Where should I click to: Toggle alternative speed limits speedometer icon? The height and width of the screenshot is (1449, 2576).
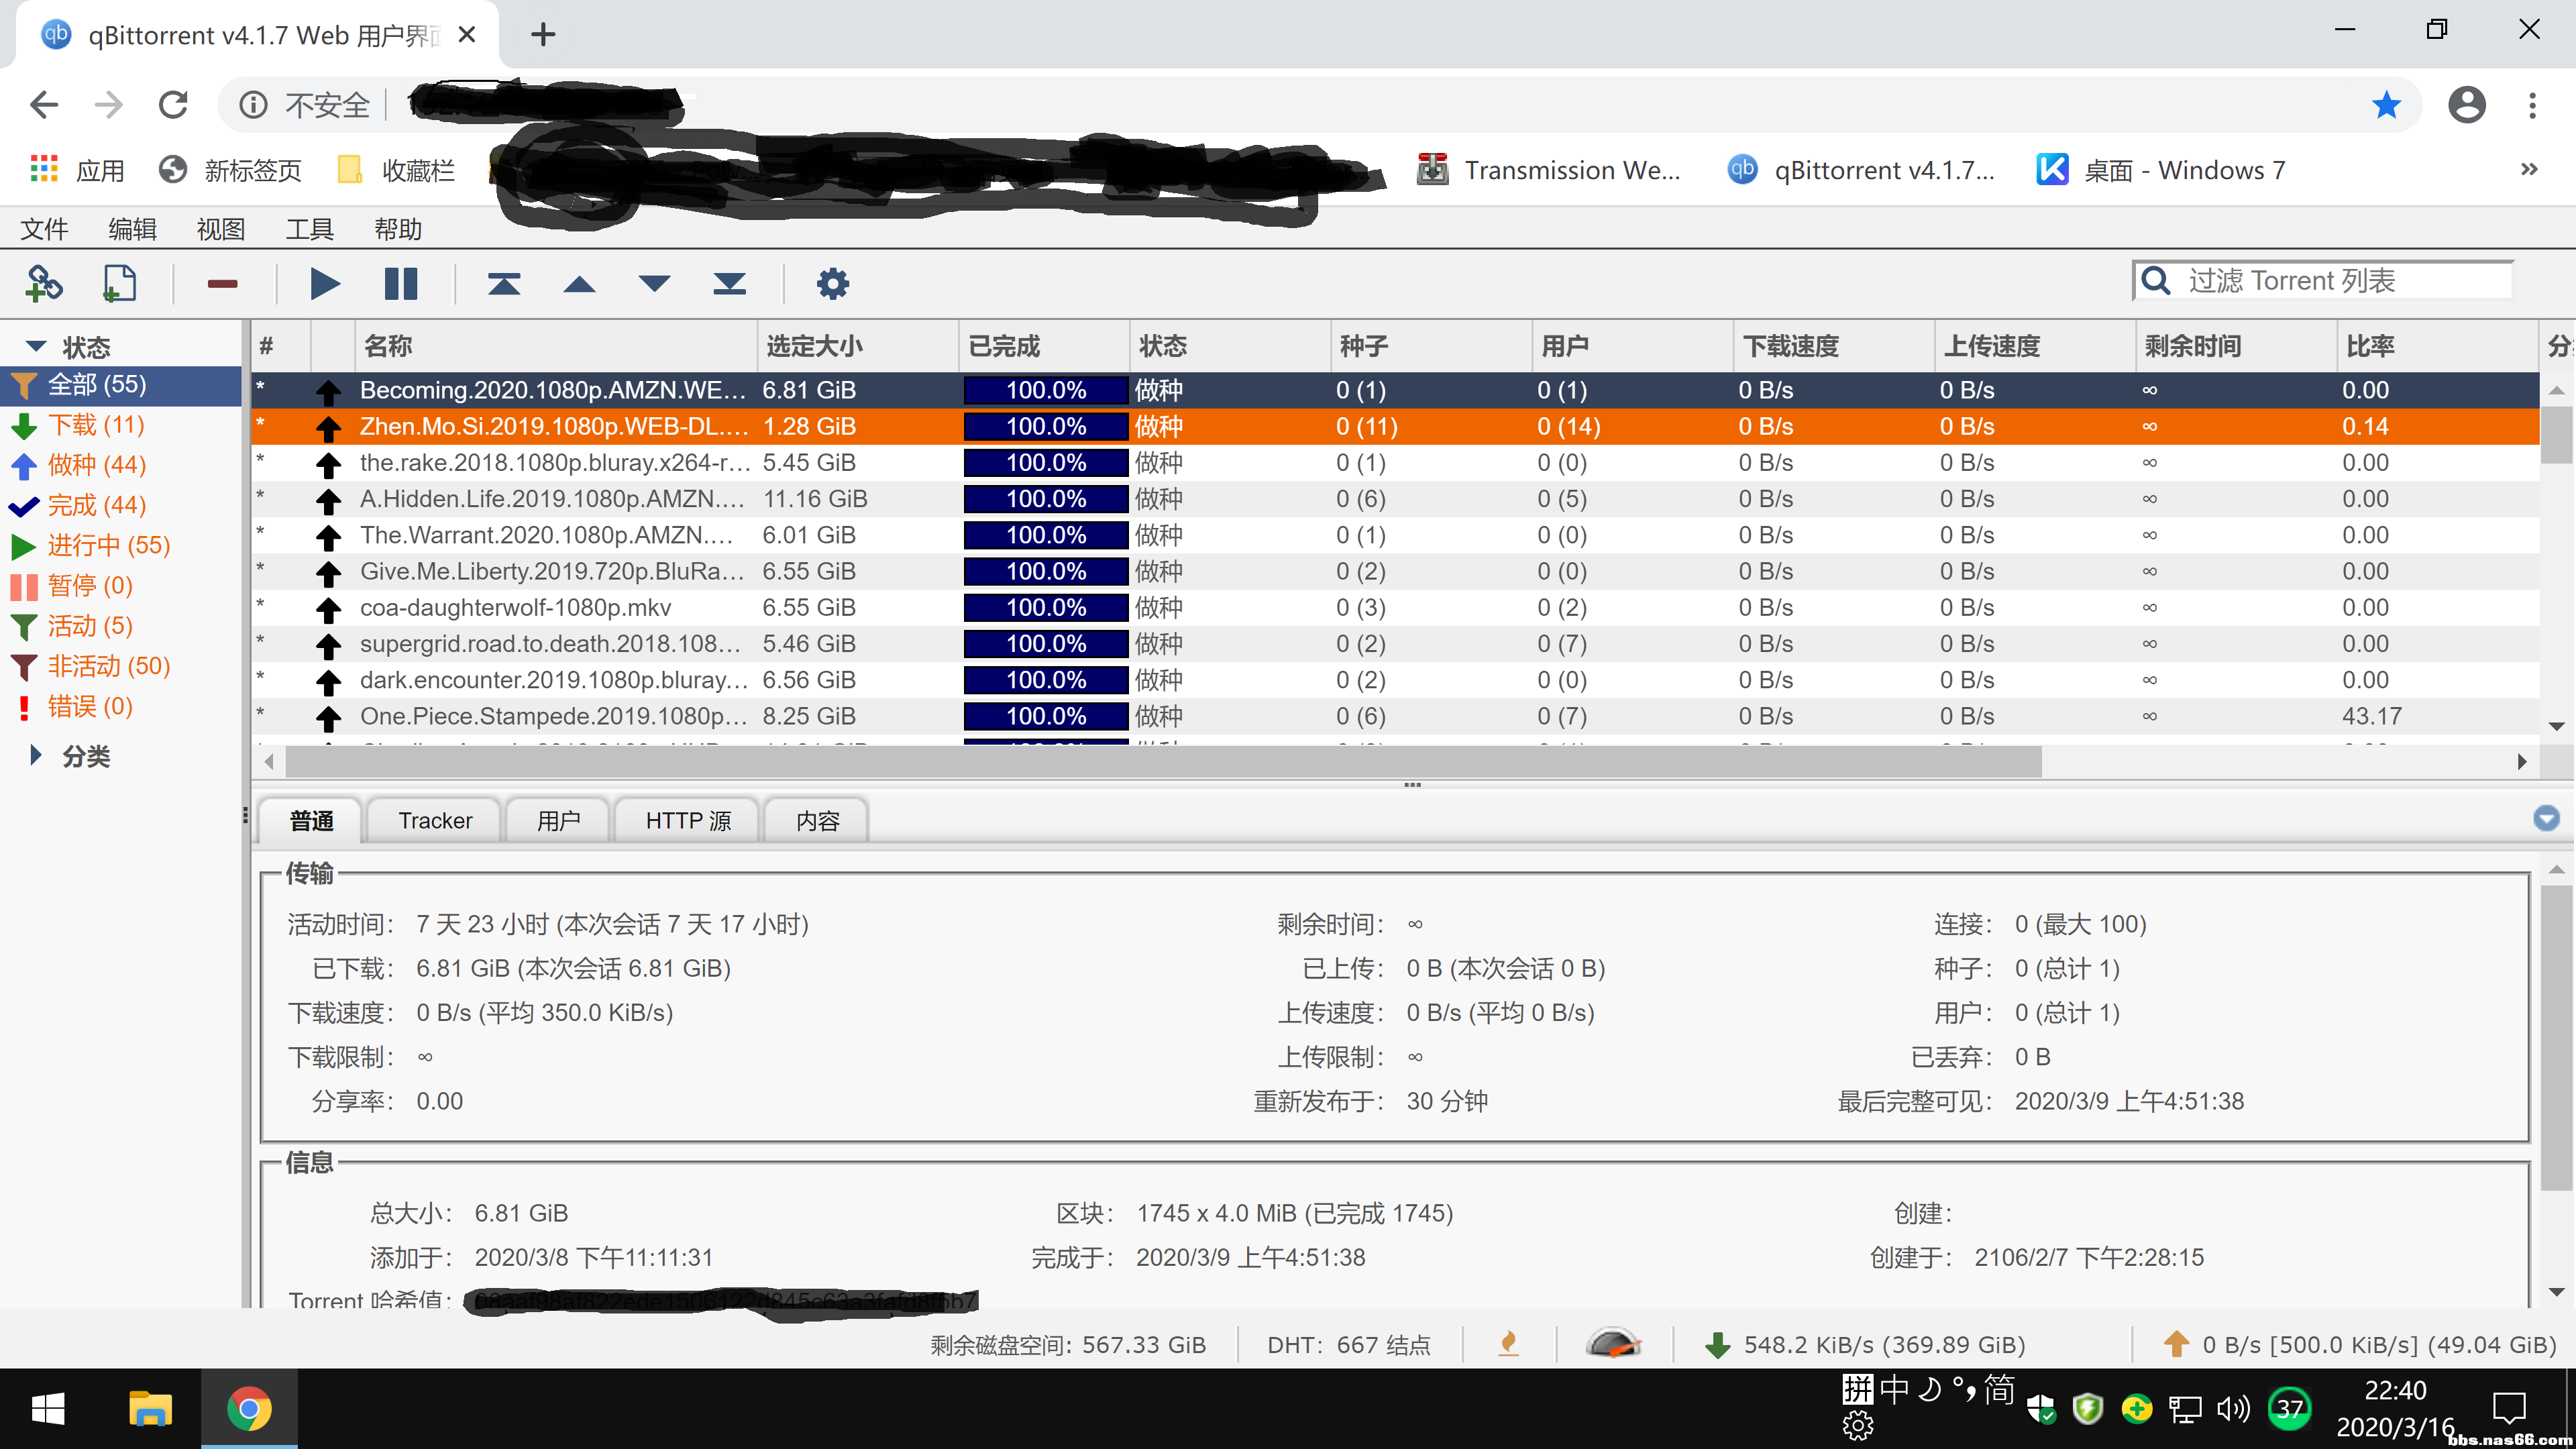pos(1612,1343)
